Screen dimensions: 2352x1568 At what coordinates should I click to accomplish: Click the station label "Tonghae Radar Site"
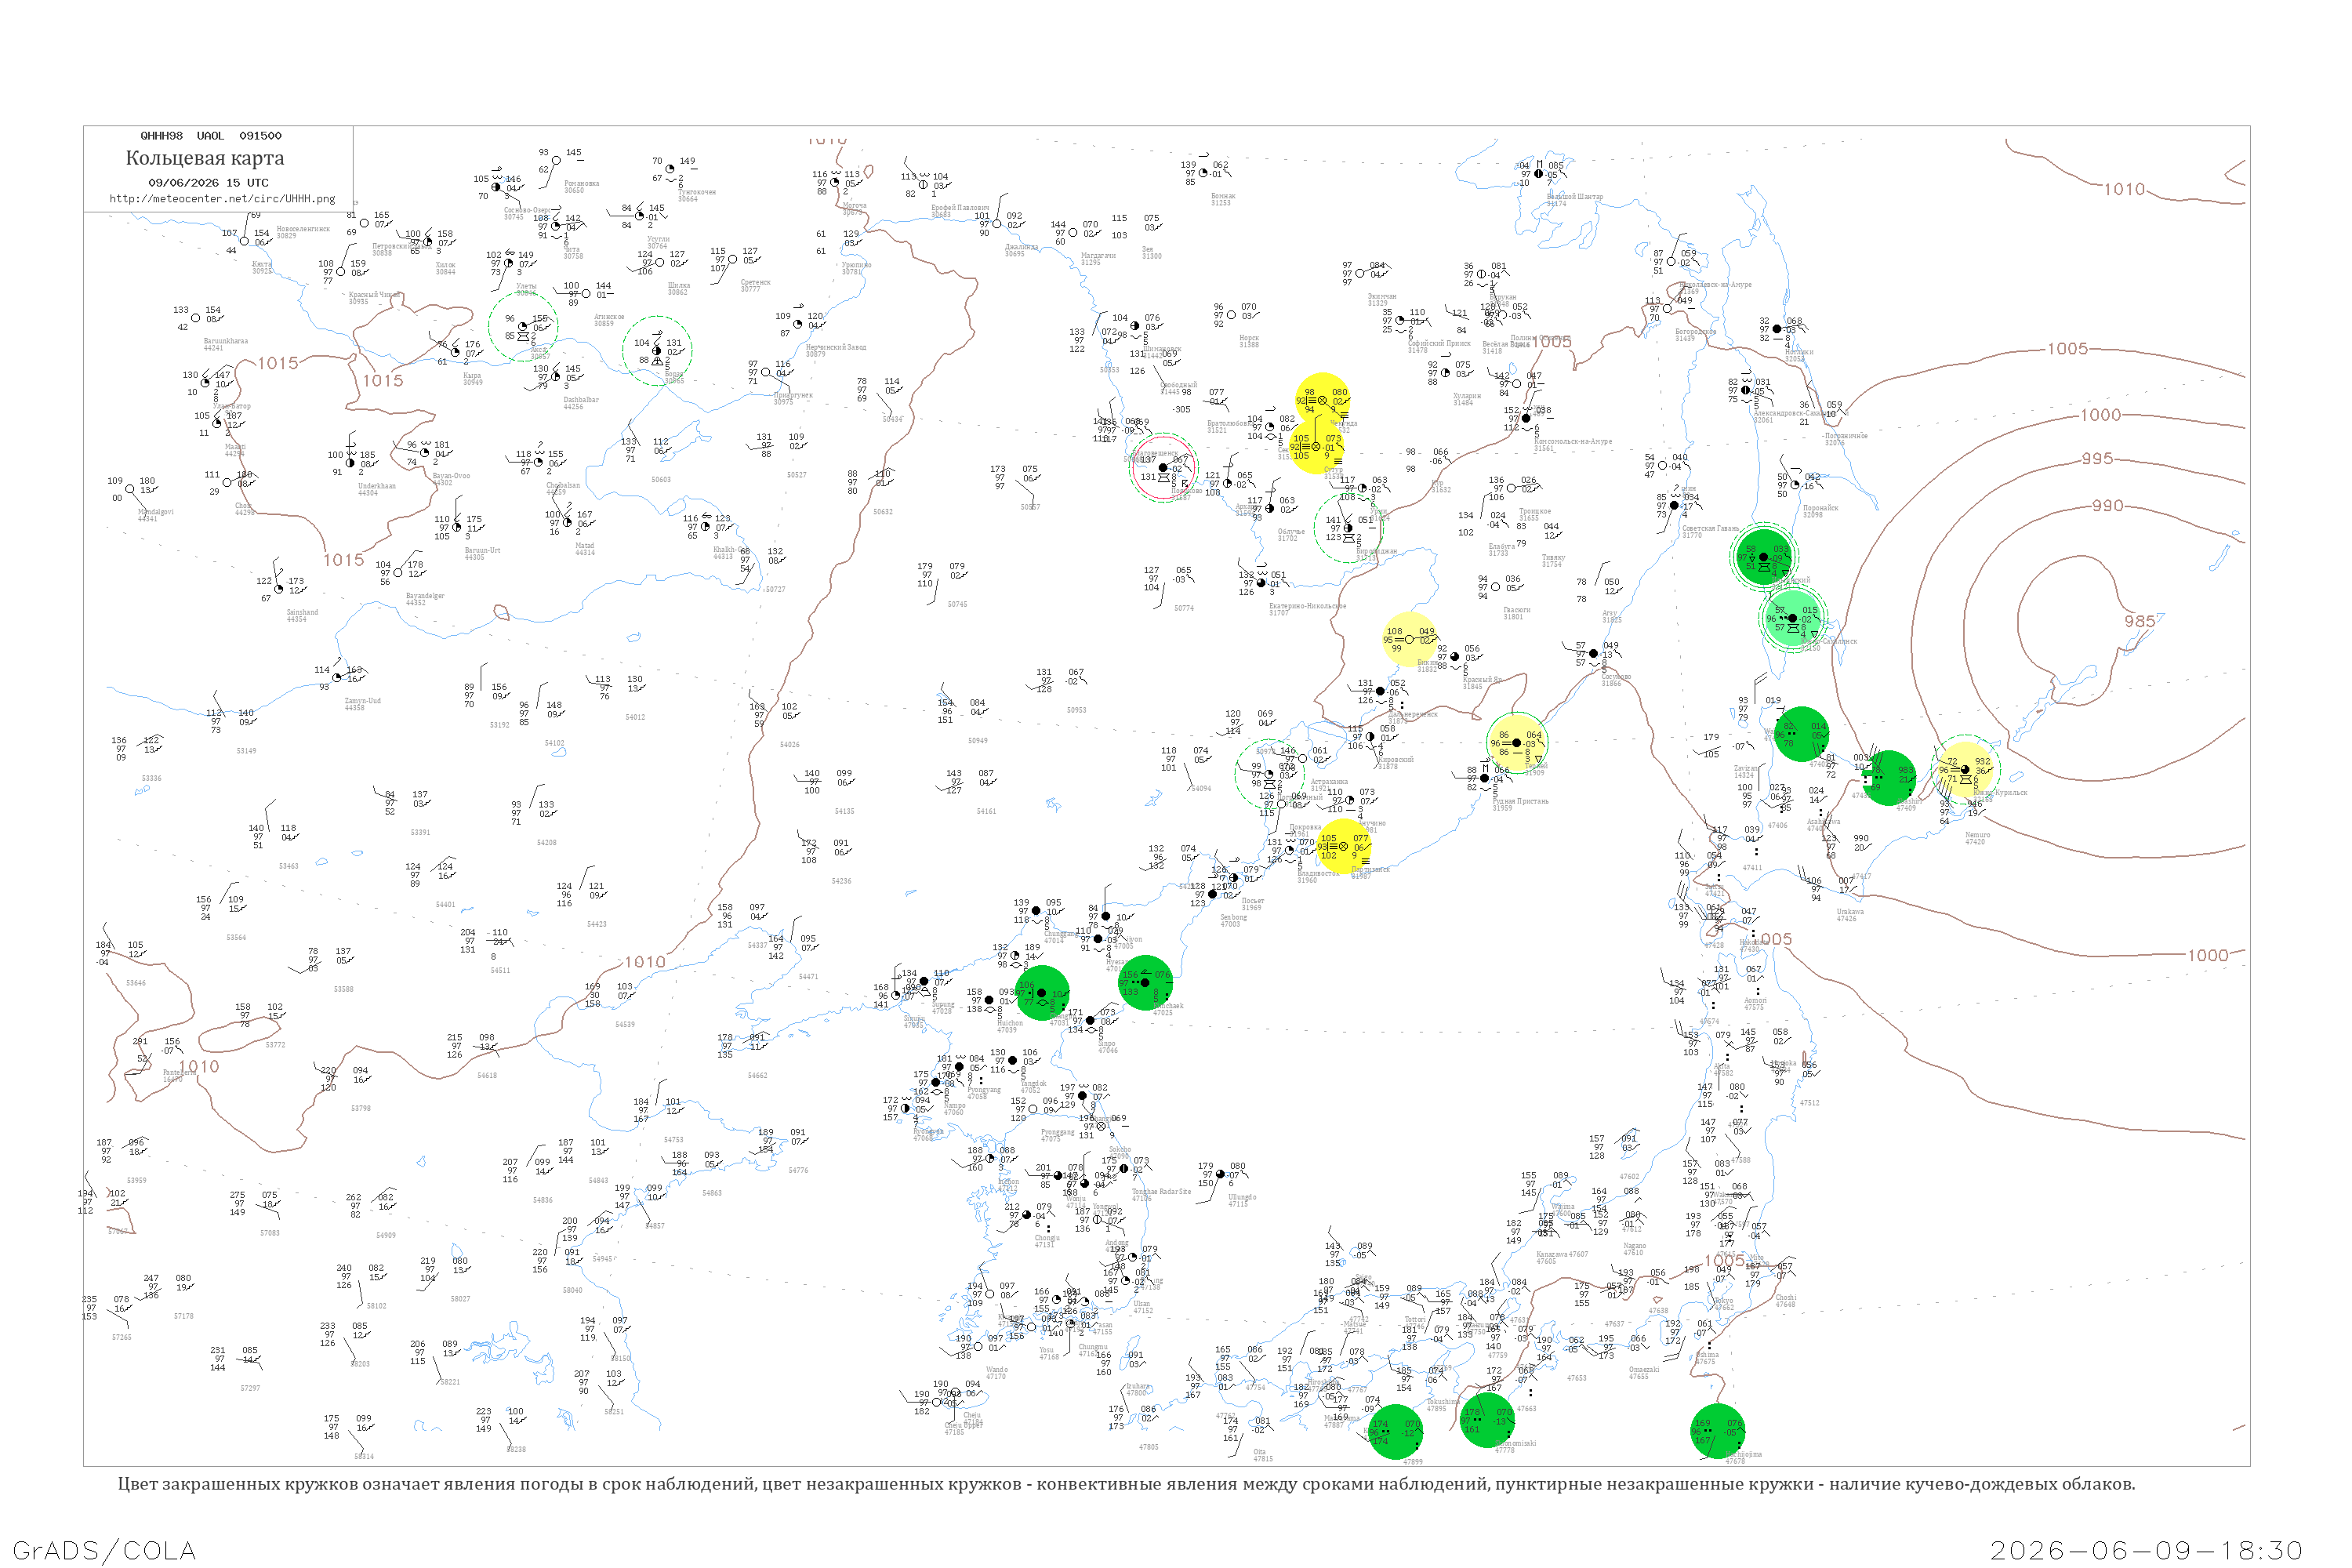point(1161,1192)
